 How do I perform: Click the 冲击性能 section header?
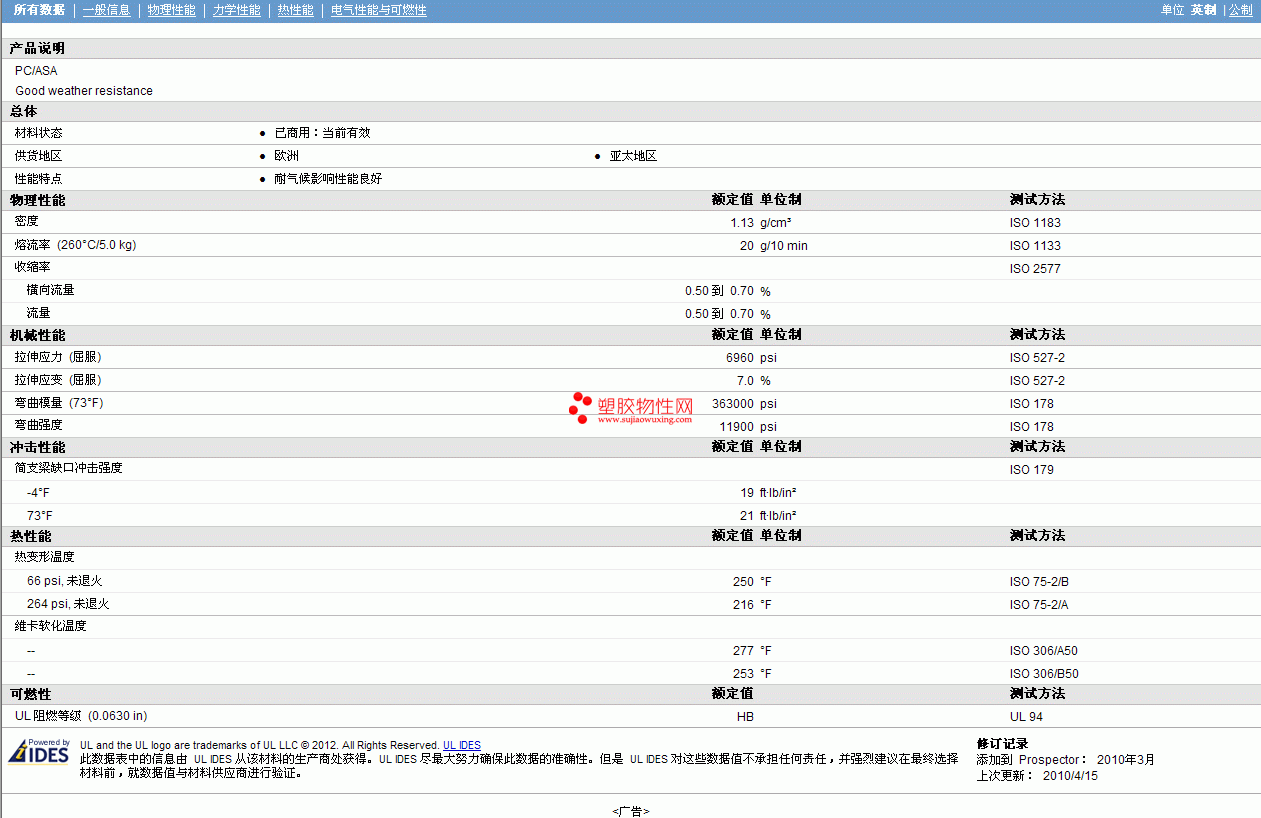(37, 447)
